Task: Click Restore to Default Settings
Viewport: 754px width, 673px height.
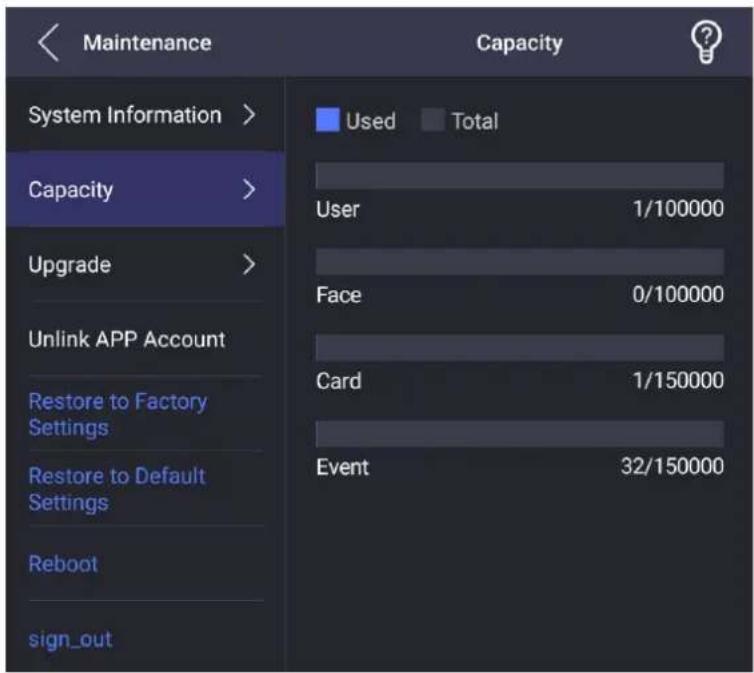Action: tap(117, 489)
